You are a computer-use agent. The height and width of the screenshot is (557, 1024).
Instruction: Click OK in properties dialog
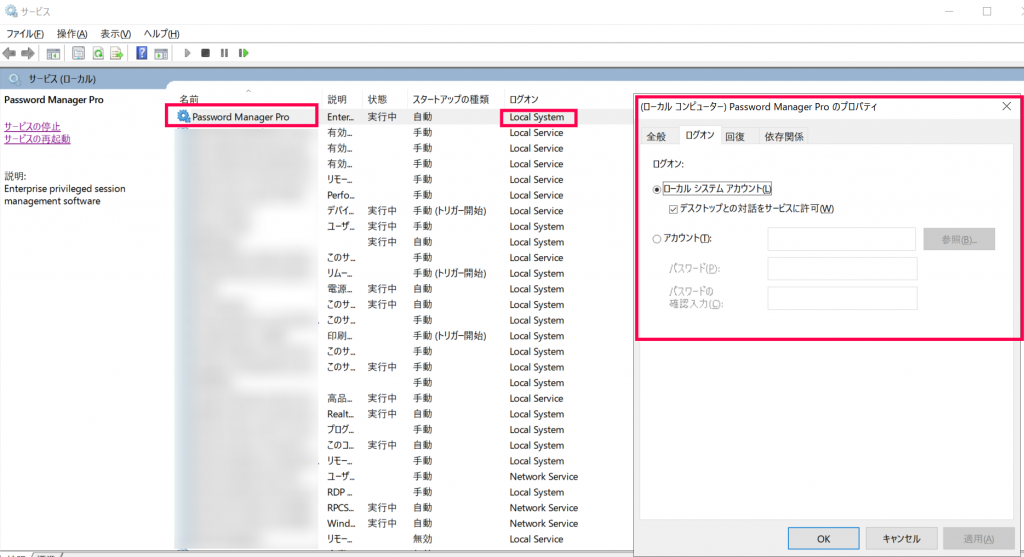pos(823,538)
